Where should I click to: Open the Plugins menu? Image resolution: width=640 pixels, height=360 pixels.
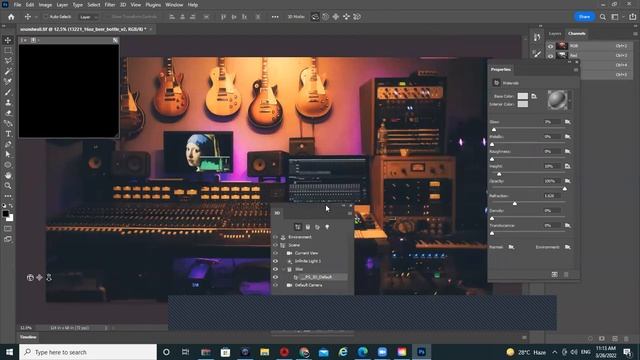pyautogui.click(x=153, y=5)
